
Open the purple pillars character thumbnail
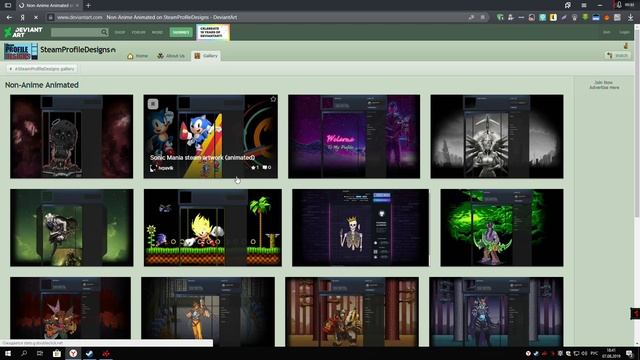click(x=496, y=312)
